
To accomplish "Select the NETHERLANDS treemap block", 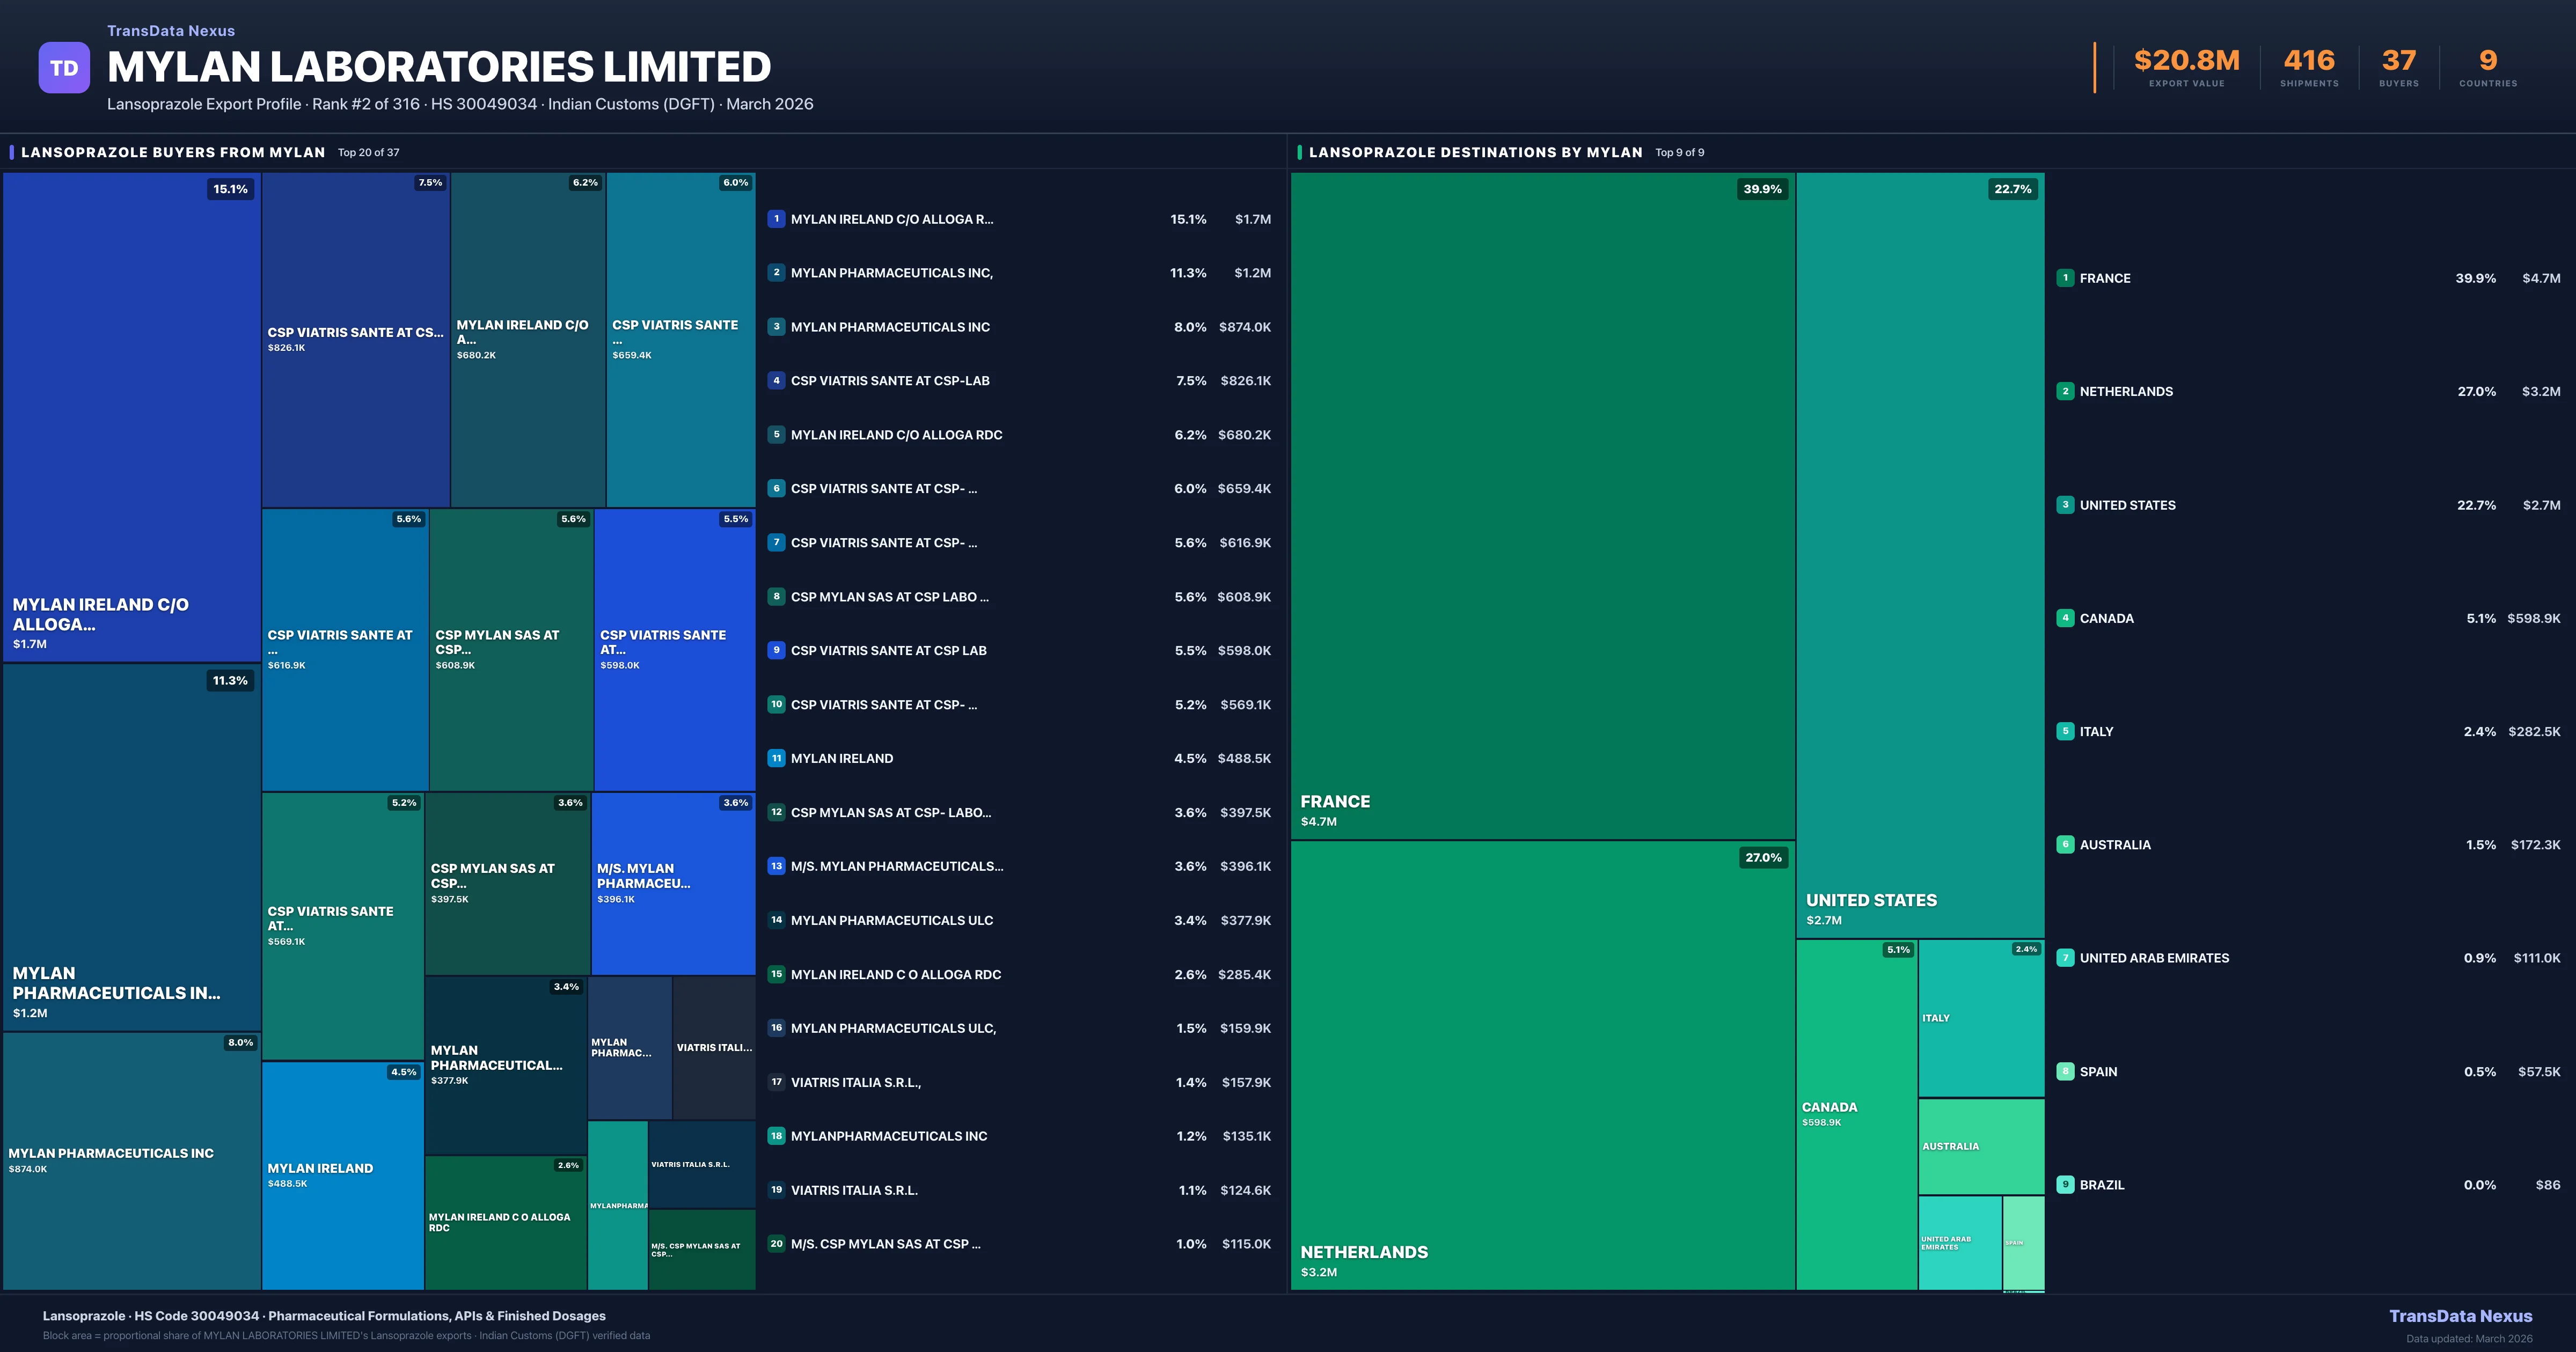I will pyautogui.click(x=1542, y=1065).
